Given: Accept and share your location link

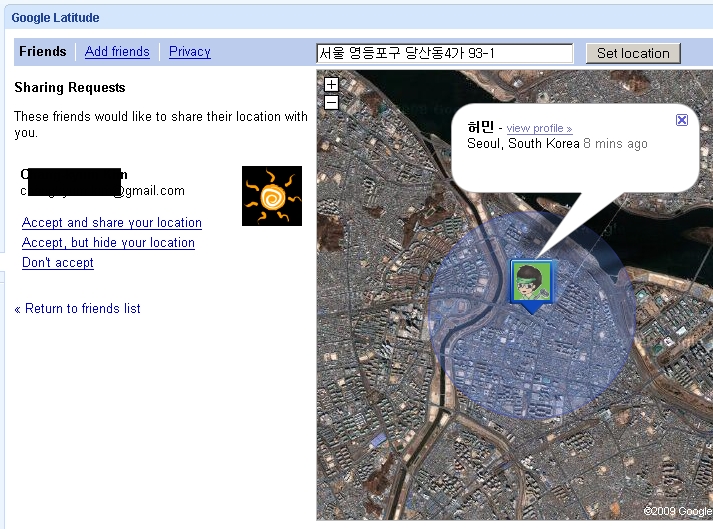Looking at the screenshot, I should 112,222.
